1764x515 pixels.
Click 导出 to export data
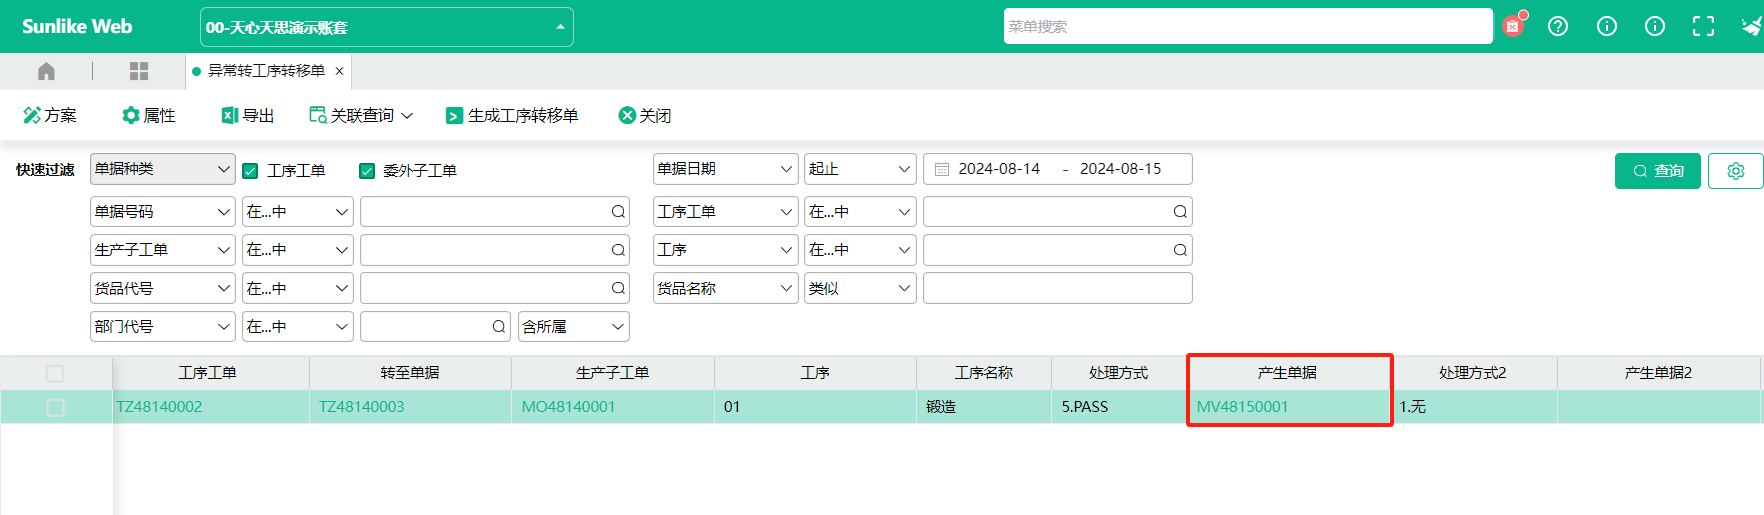click(247, 115)
